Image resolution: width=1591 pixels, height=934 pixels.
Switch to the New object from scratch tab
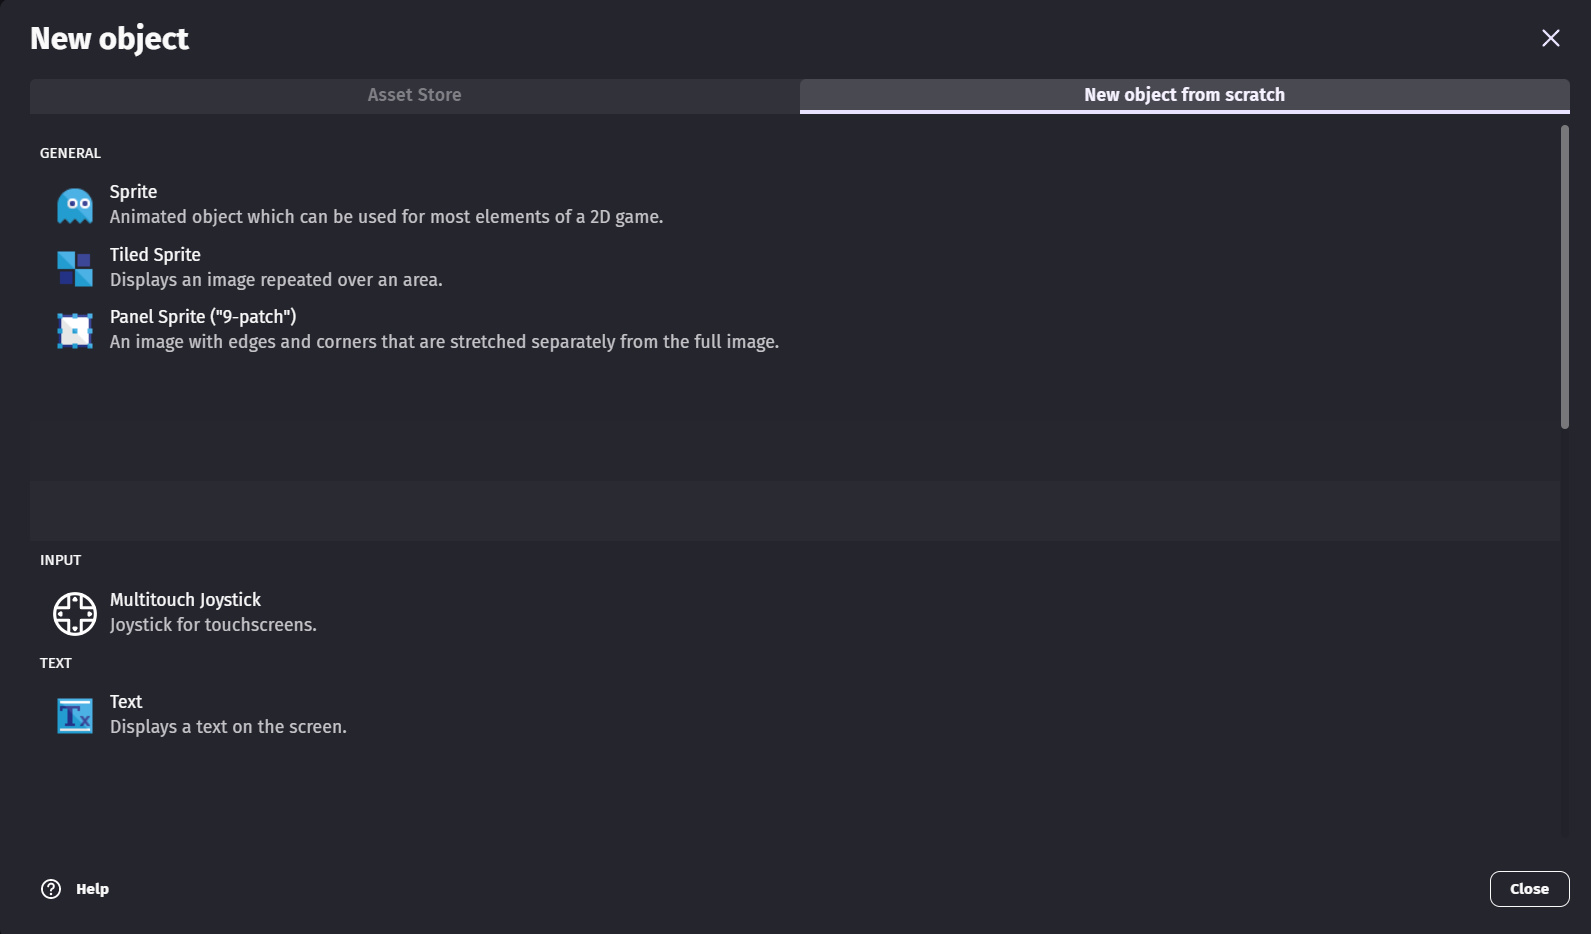click(x=1184, y=95)
